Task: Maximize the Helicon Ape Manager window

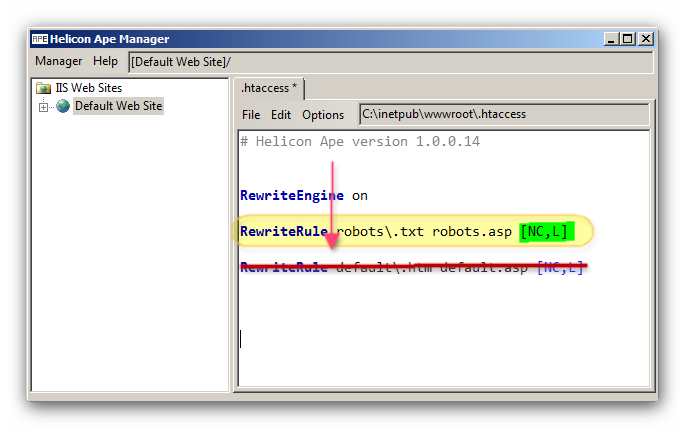Action: click(x=627, y=39)
